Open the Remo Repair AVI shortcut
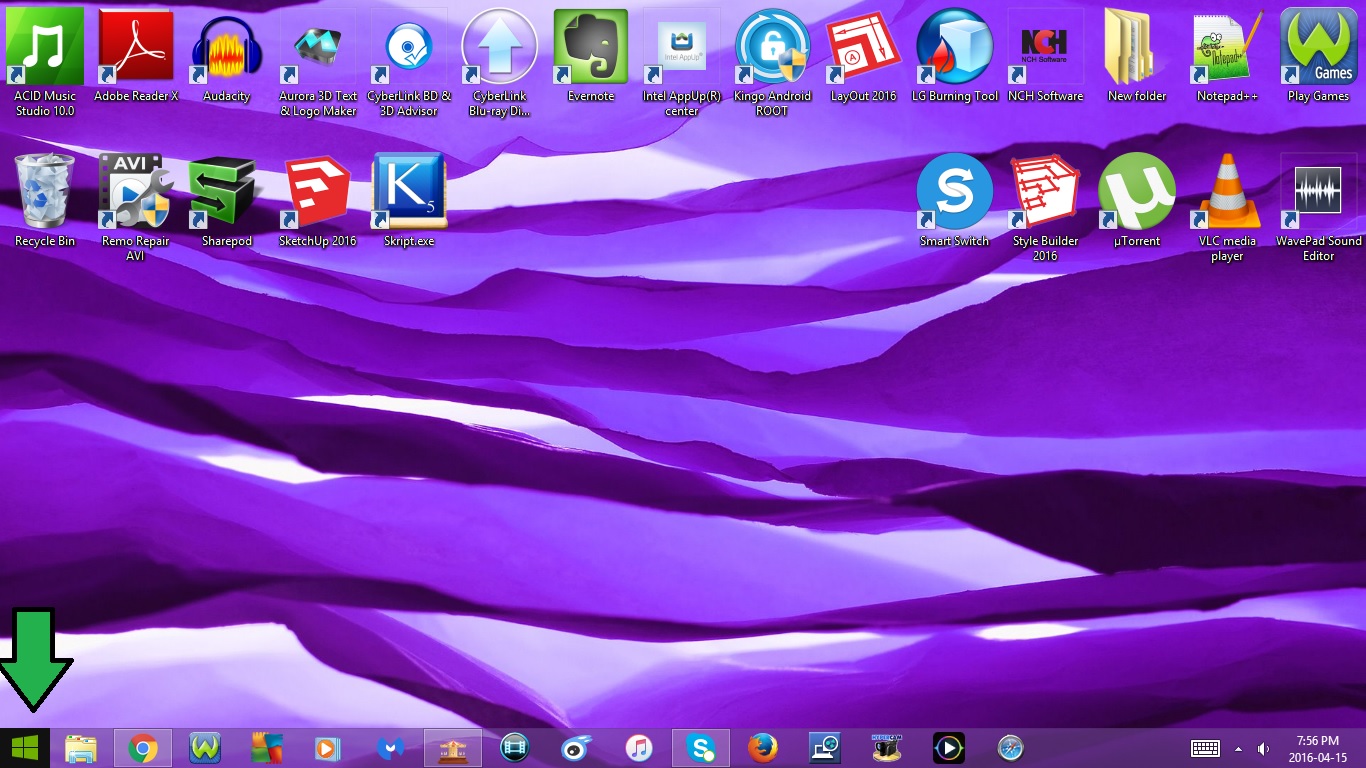 (136, 207)
